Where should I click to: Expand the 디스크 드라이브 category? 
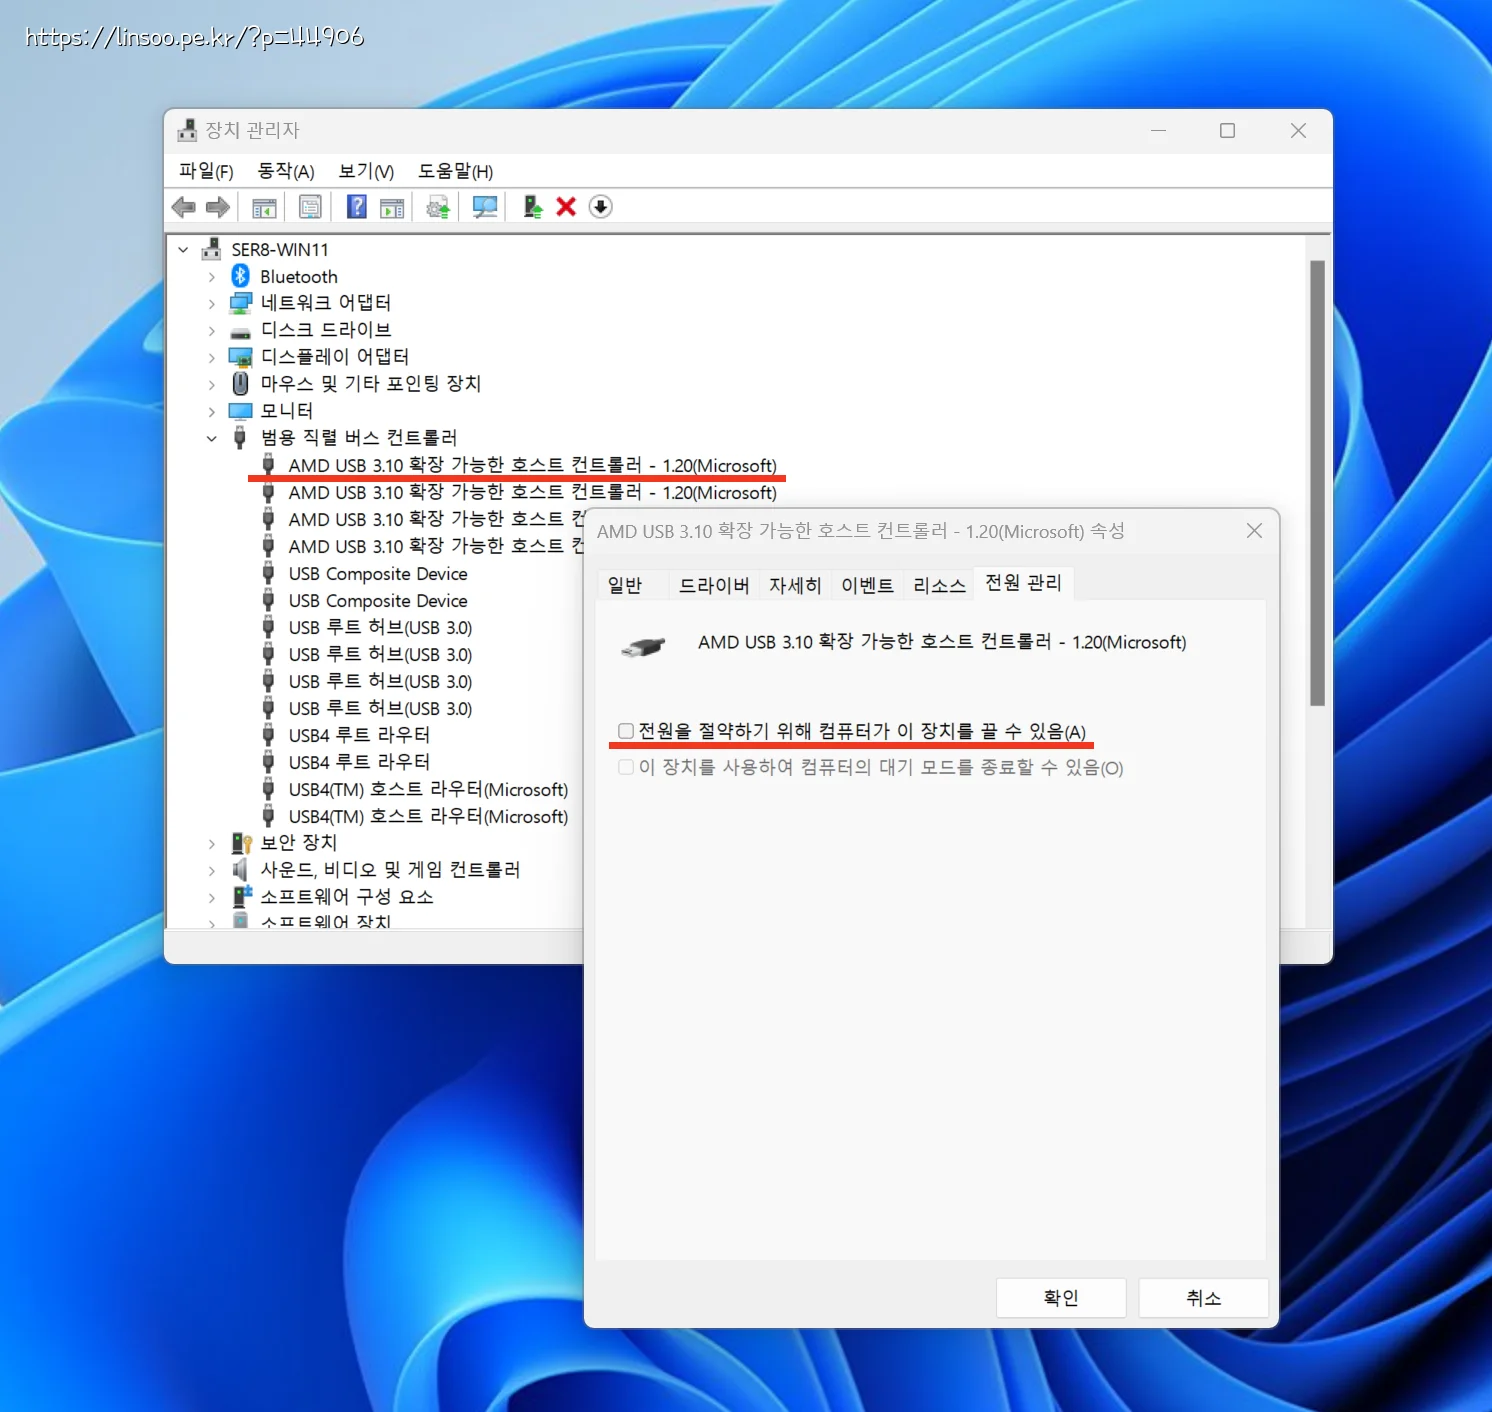(x=211, y=330)
